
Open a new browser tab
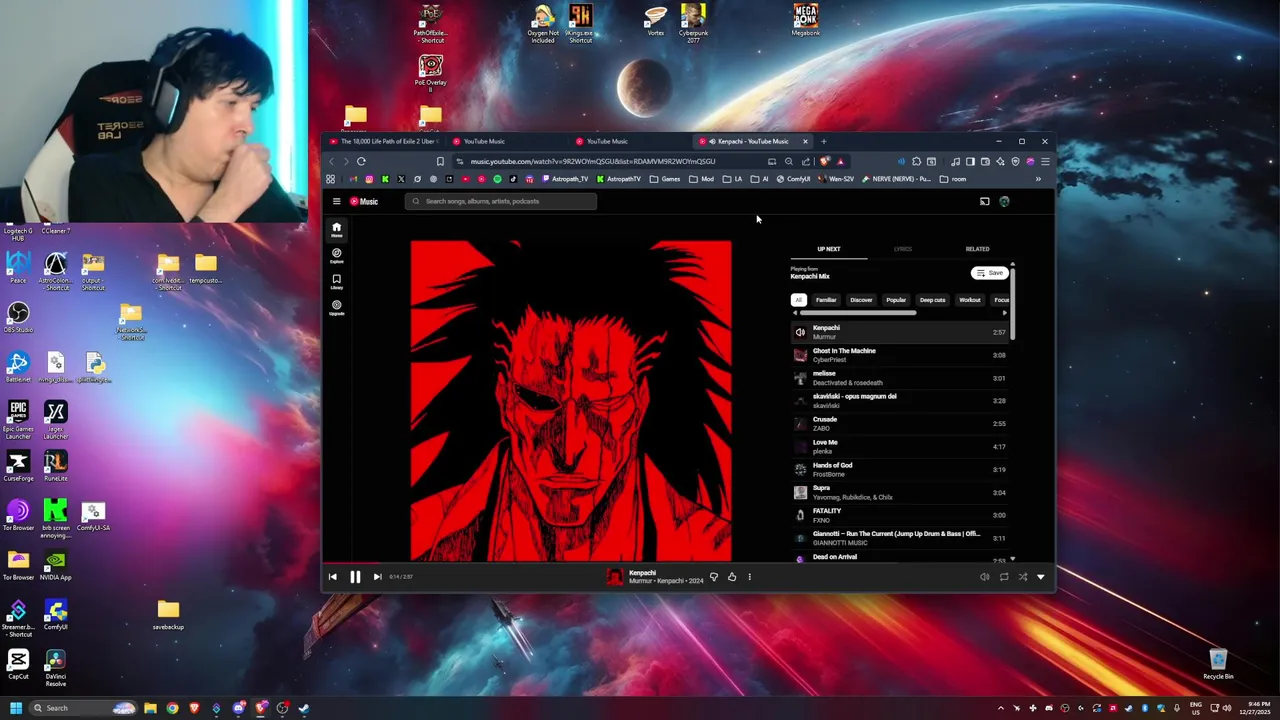coord(824,141)
